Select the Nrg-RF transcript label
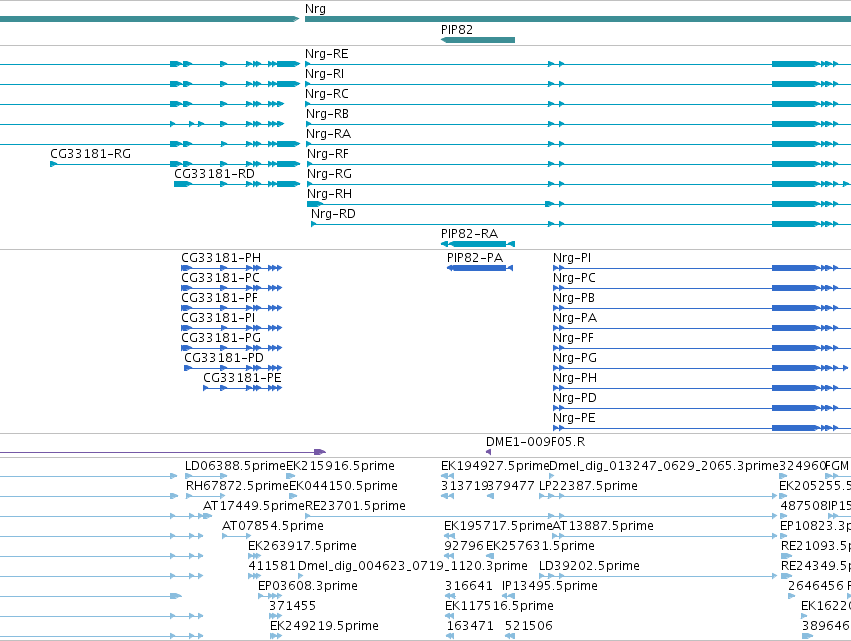 click(x=328, y=154)
